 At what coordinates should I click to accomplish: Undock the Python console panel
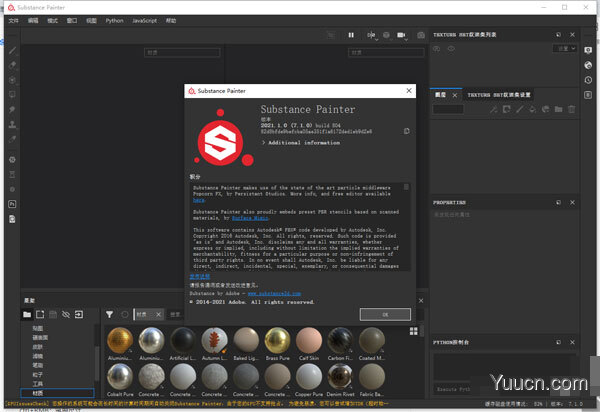[558, 342]
